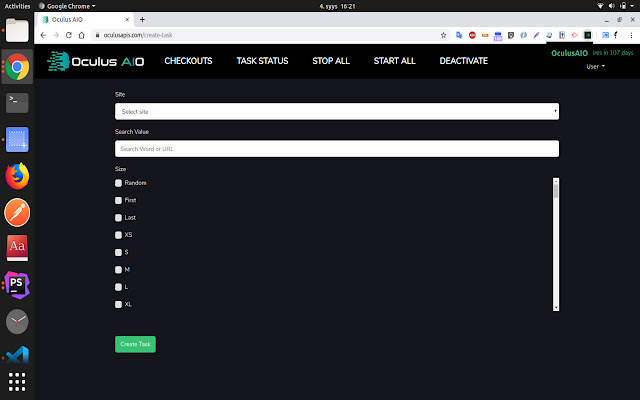Click the Create Task button

[x=135, y=344]
